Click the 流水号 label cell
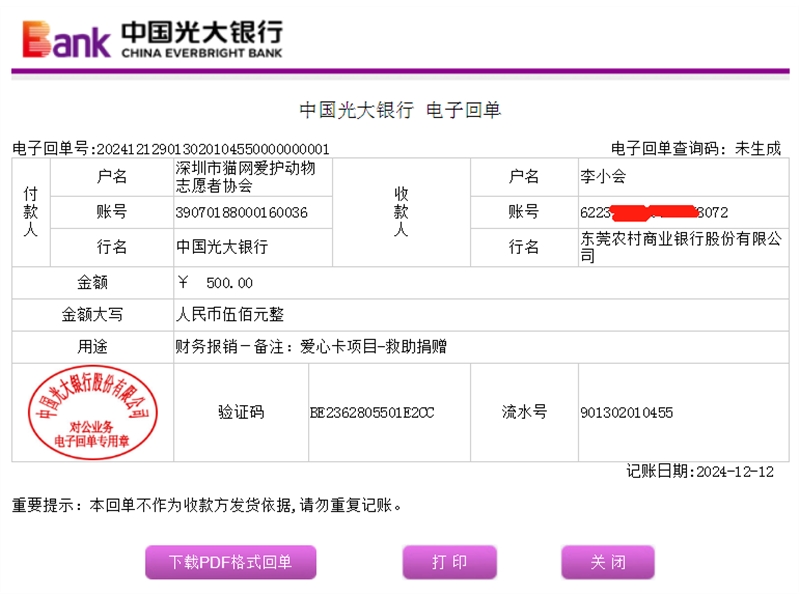 [524, 412]
